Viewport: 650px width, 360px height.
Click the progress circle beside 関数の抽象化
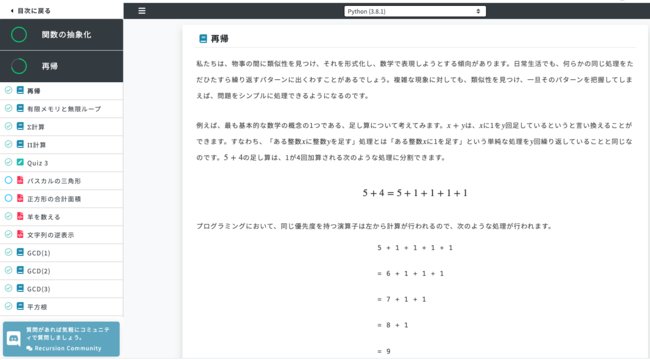click(x=19, y=35)
